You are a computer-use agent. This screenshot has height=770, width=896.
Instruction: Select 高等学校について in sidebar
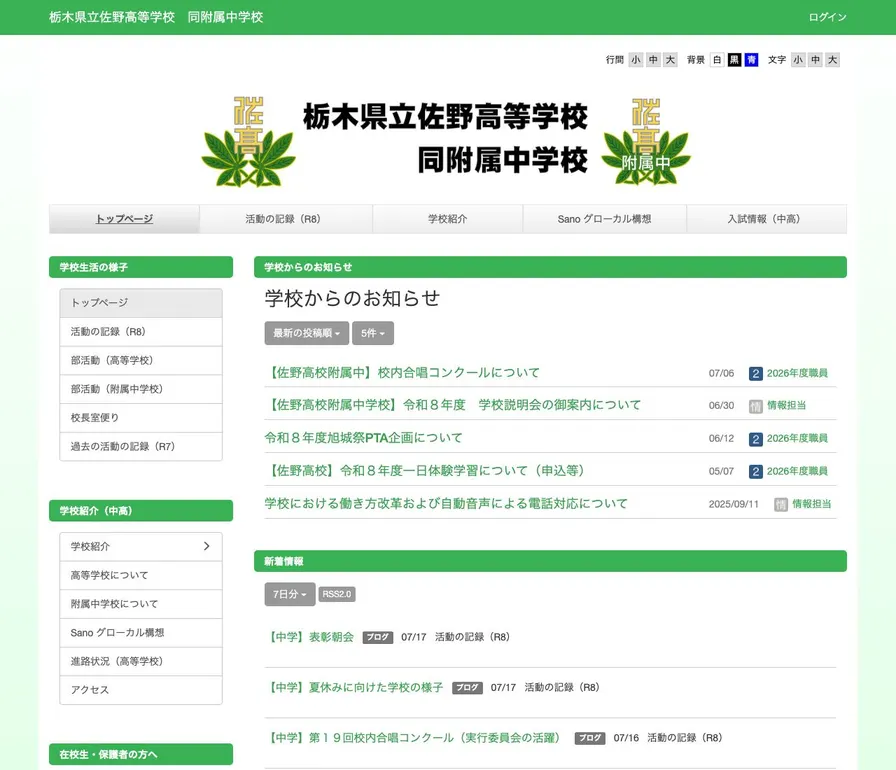tap(141, 575)
